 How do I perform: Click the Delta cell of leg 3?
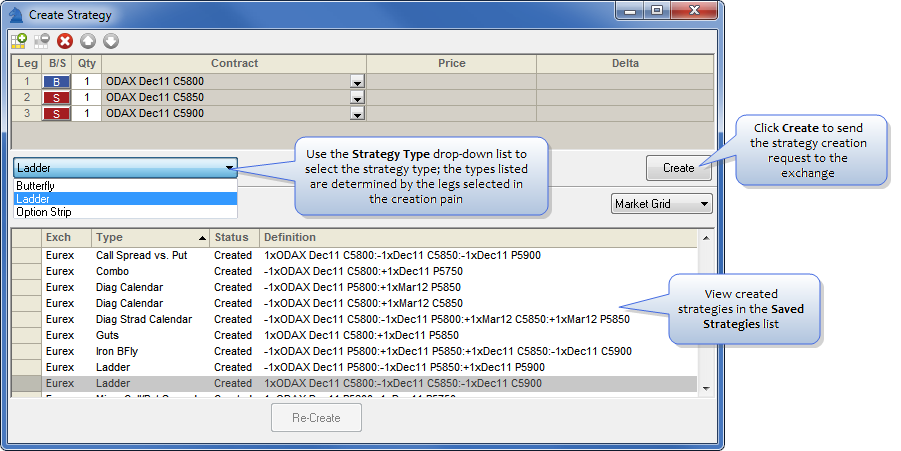(x=625, y=114)
